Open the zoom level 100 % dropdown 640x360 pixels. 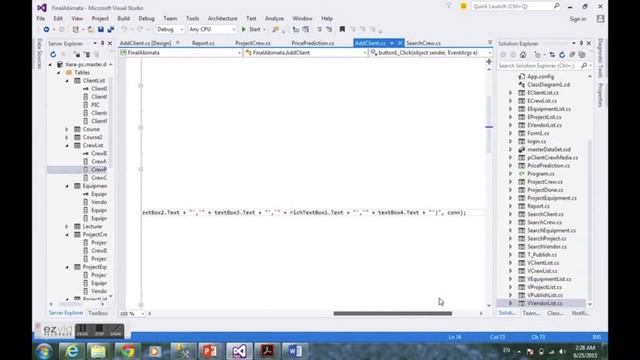pyautogui.click(x=132, y=313)
